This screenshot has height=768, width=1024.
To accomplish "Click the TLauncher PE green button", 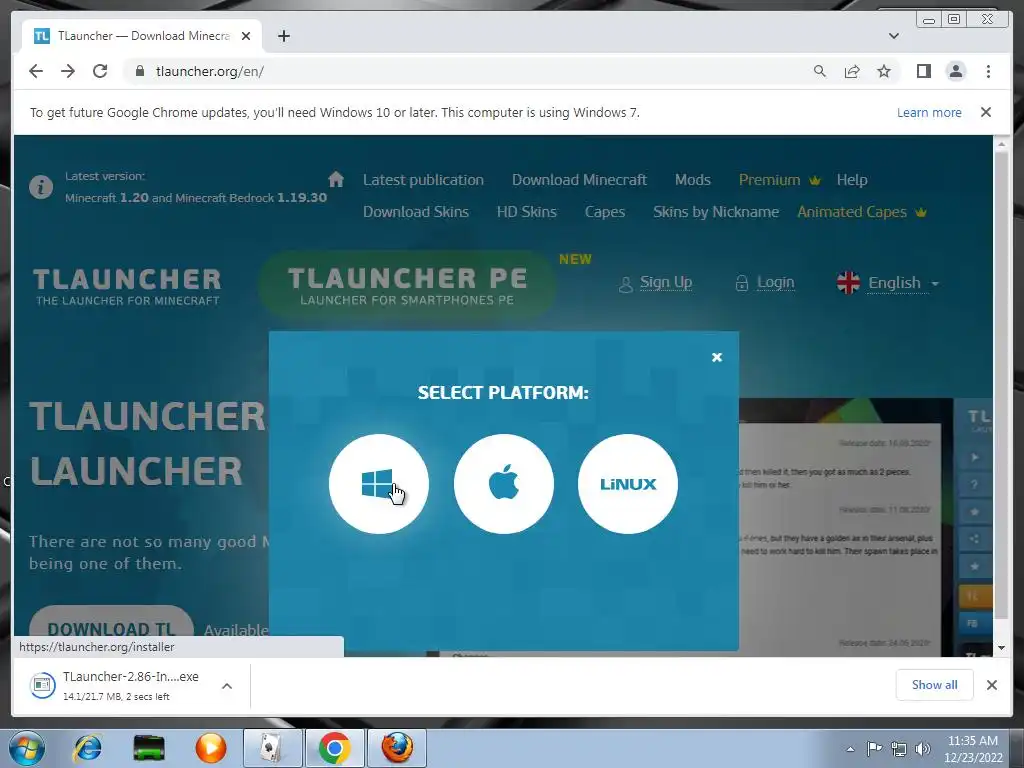I will click(x=407, y=284).
